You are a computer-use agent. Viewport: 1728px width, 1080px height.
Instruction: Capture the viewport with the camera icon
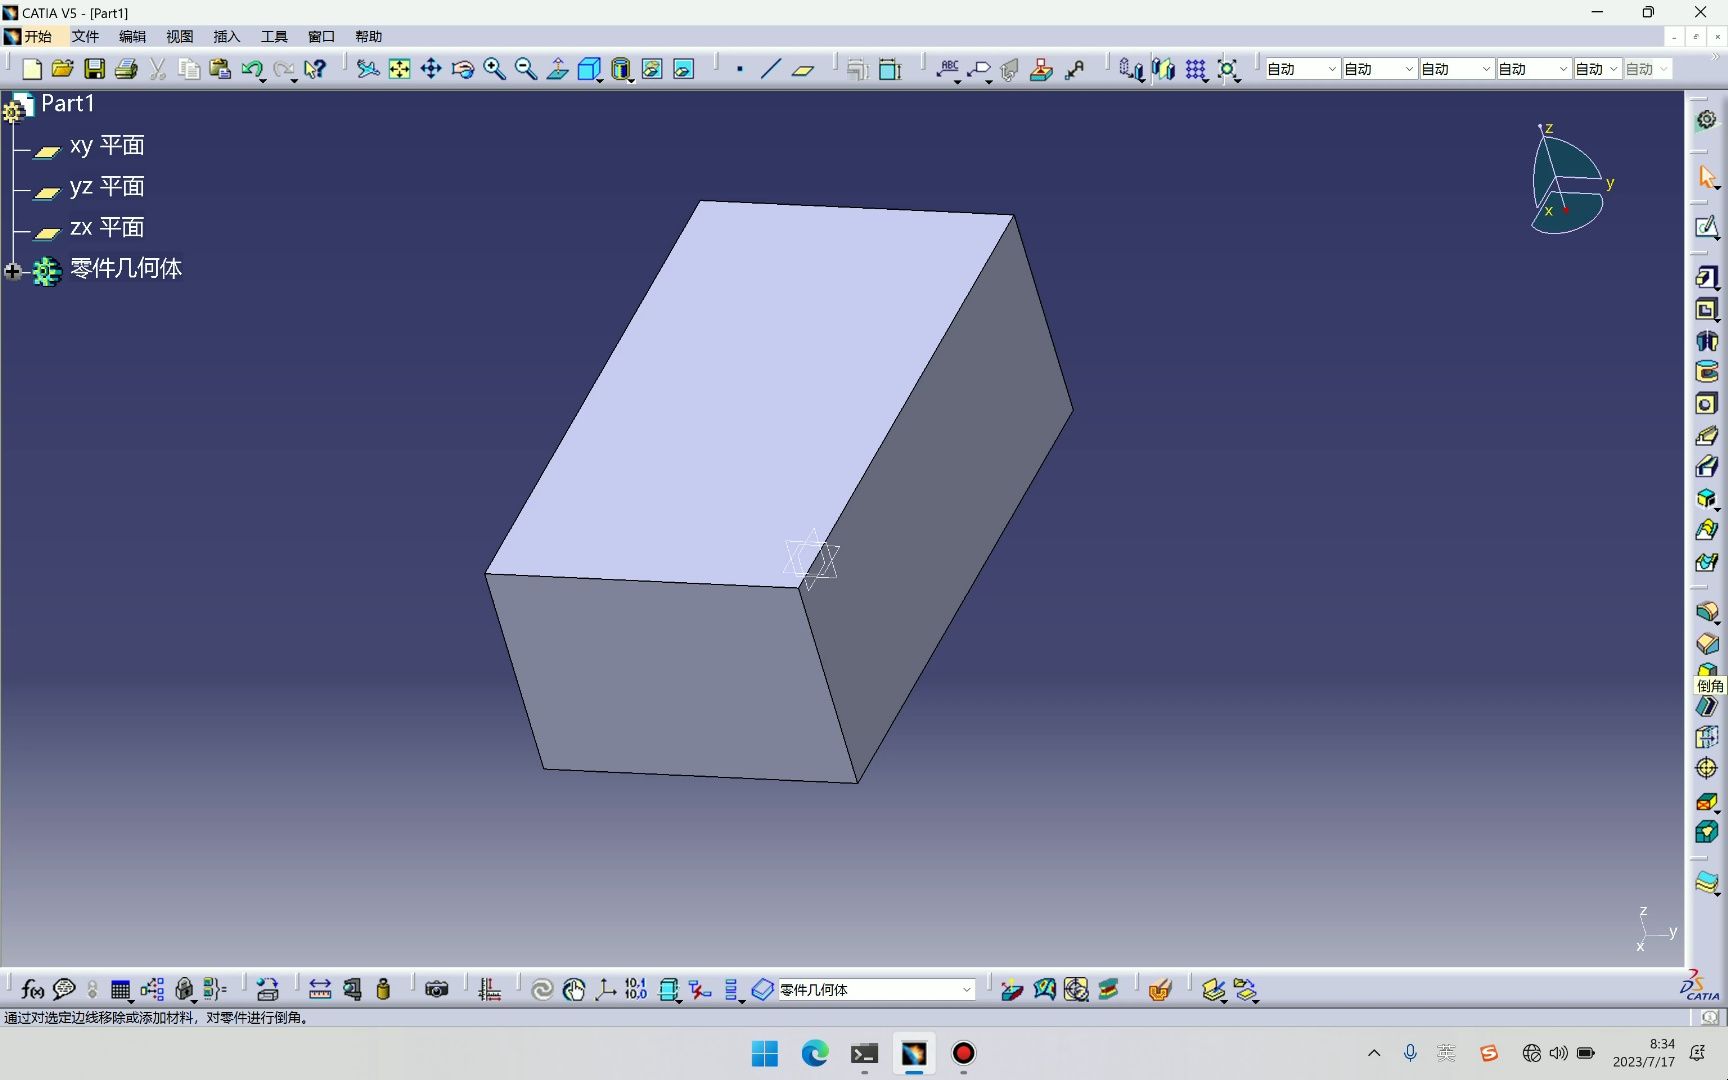437,990
